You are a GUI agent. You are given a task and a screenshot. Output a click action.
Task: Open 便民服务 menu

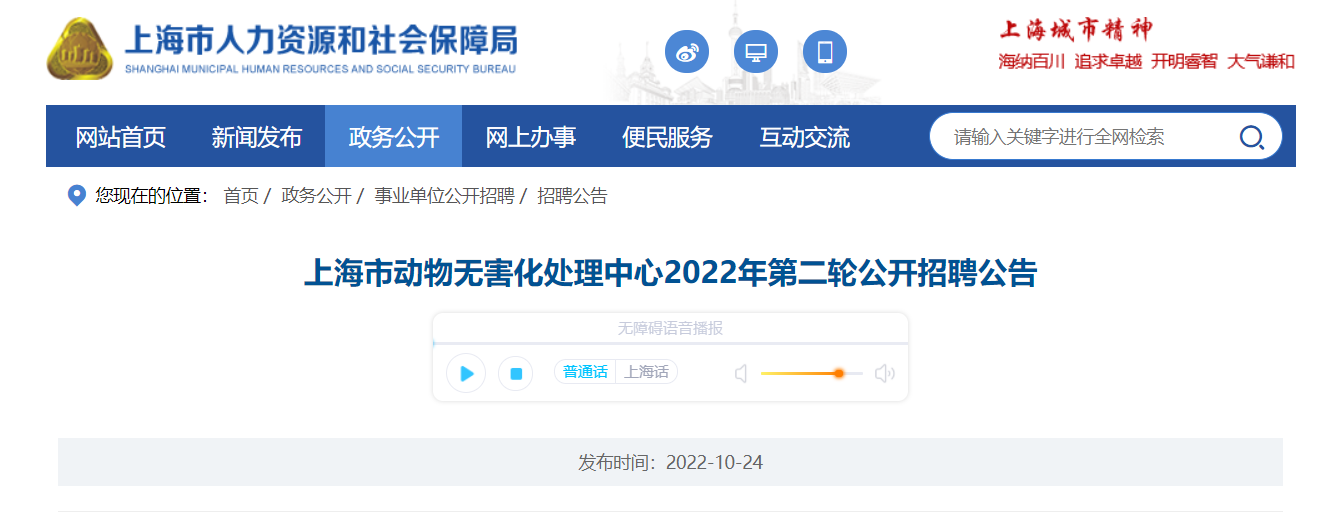point(667,137)
